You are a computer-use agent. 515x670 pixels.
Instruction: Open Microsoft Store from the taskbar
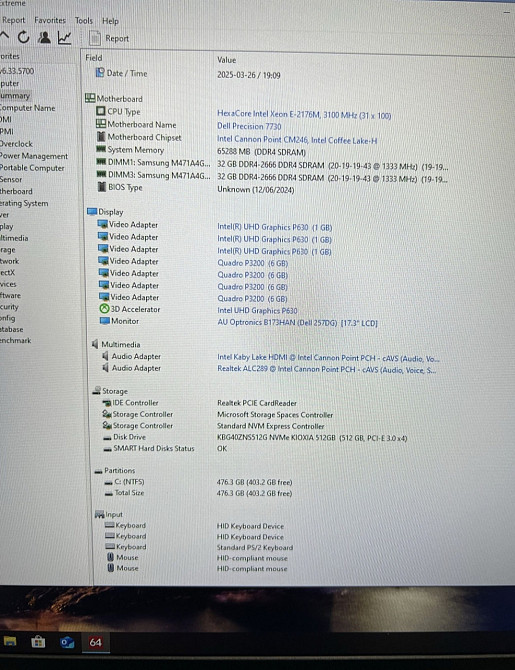[38, 641]
